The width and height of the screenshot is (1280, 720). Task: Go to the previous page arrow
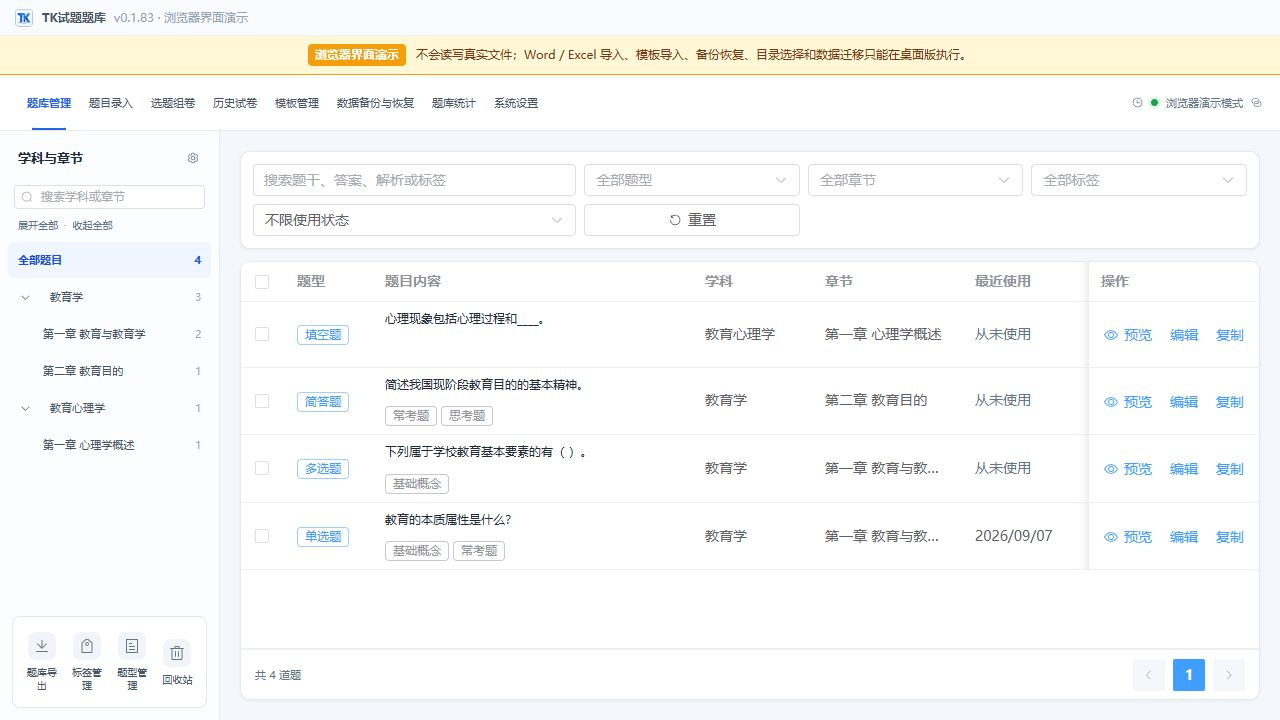1149,675
